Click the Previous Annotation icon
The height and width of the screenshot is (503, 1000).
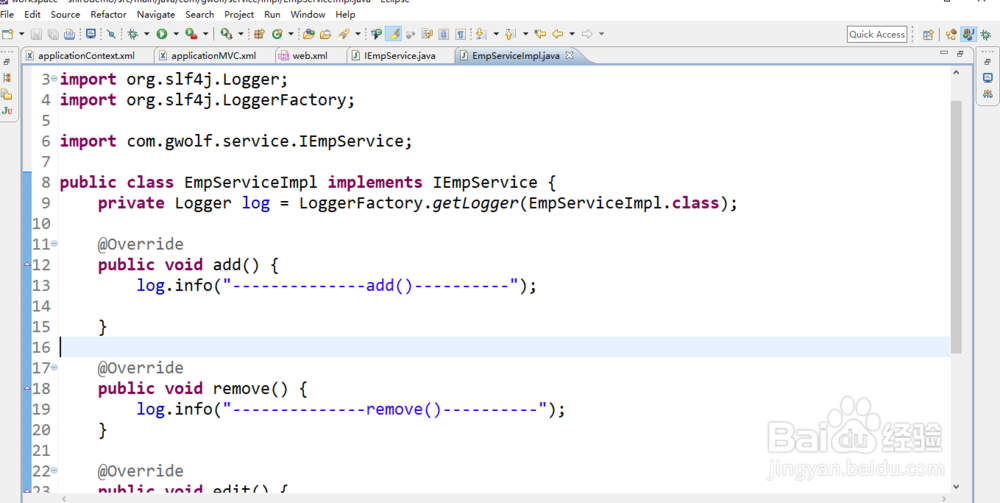(x=509, y=34)
